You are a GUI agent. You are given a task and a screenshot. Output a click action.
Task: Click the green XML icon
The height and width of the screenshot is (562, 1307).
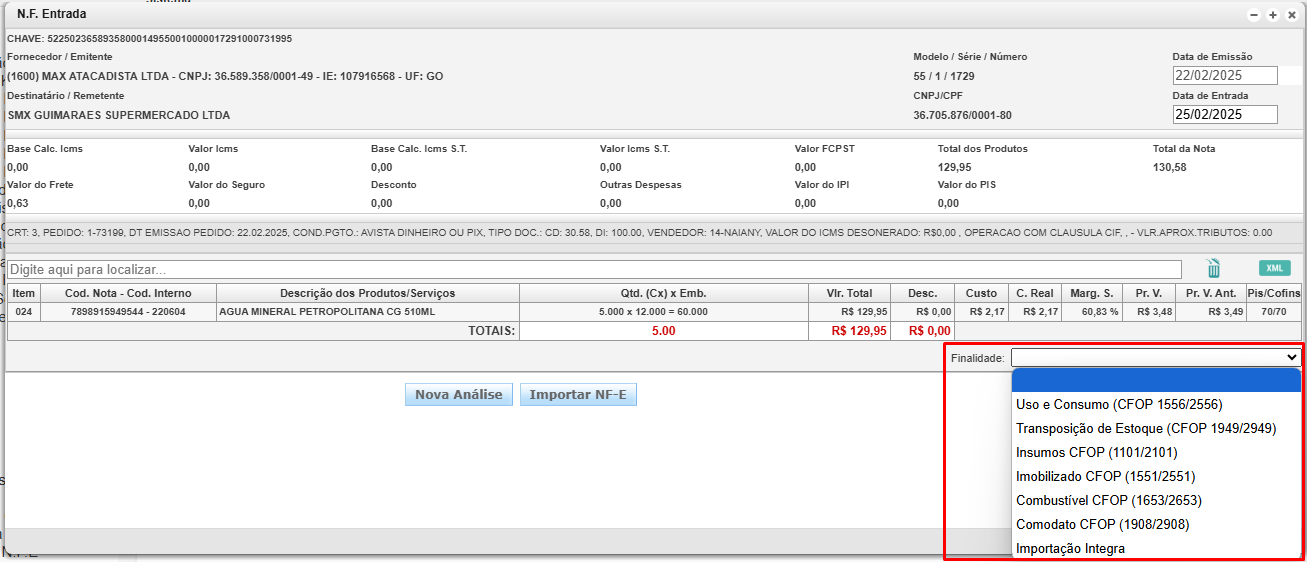[x=1274, y=268]
